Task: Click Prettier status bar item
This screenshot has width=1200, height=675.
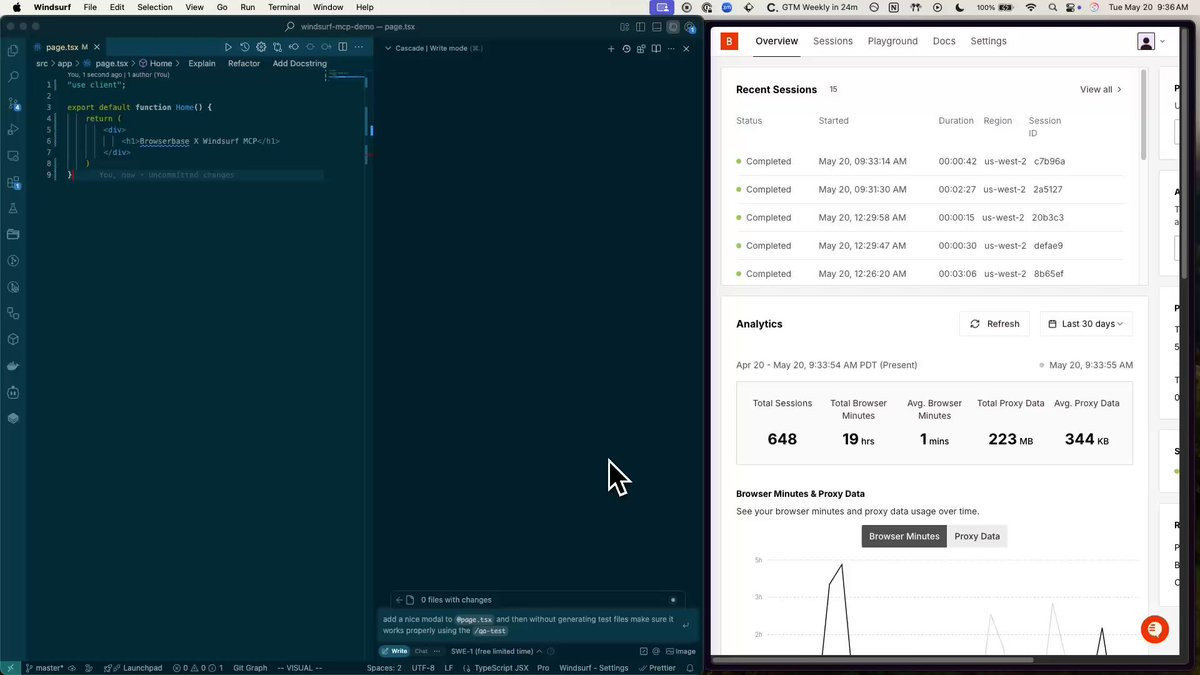Action: point(657,668)
